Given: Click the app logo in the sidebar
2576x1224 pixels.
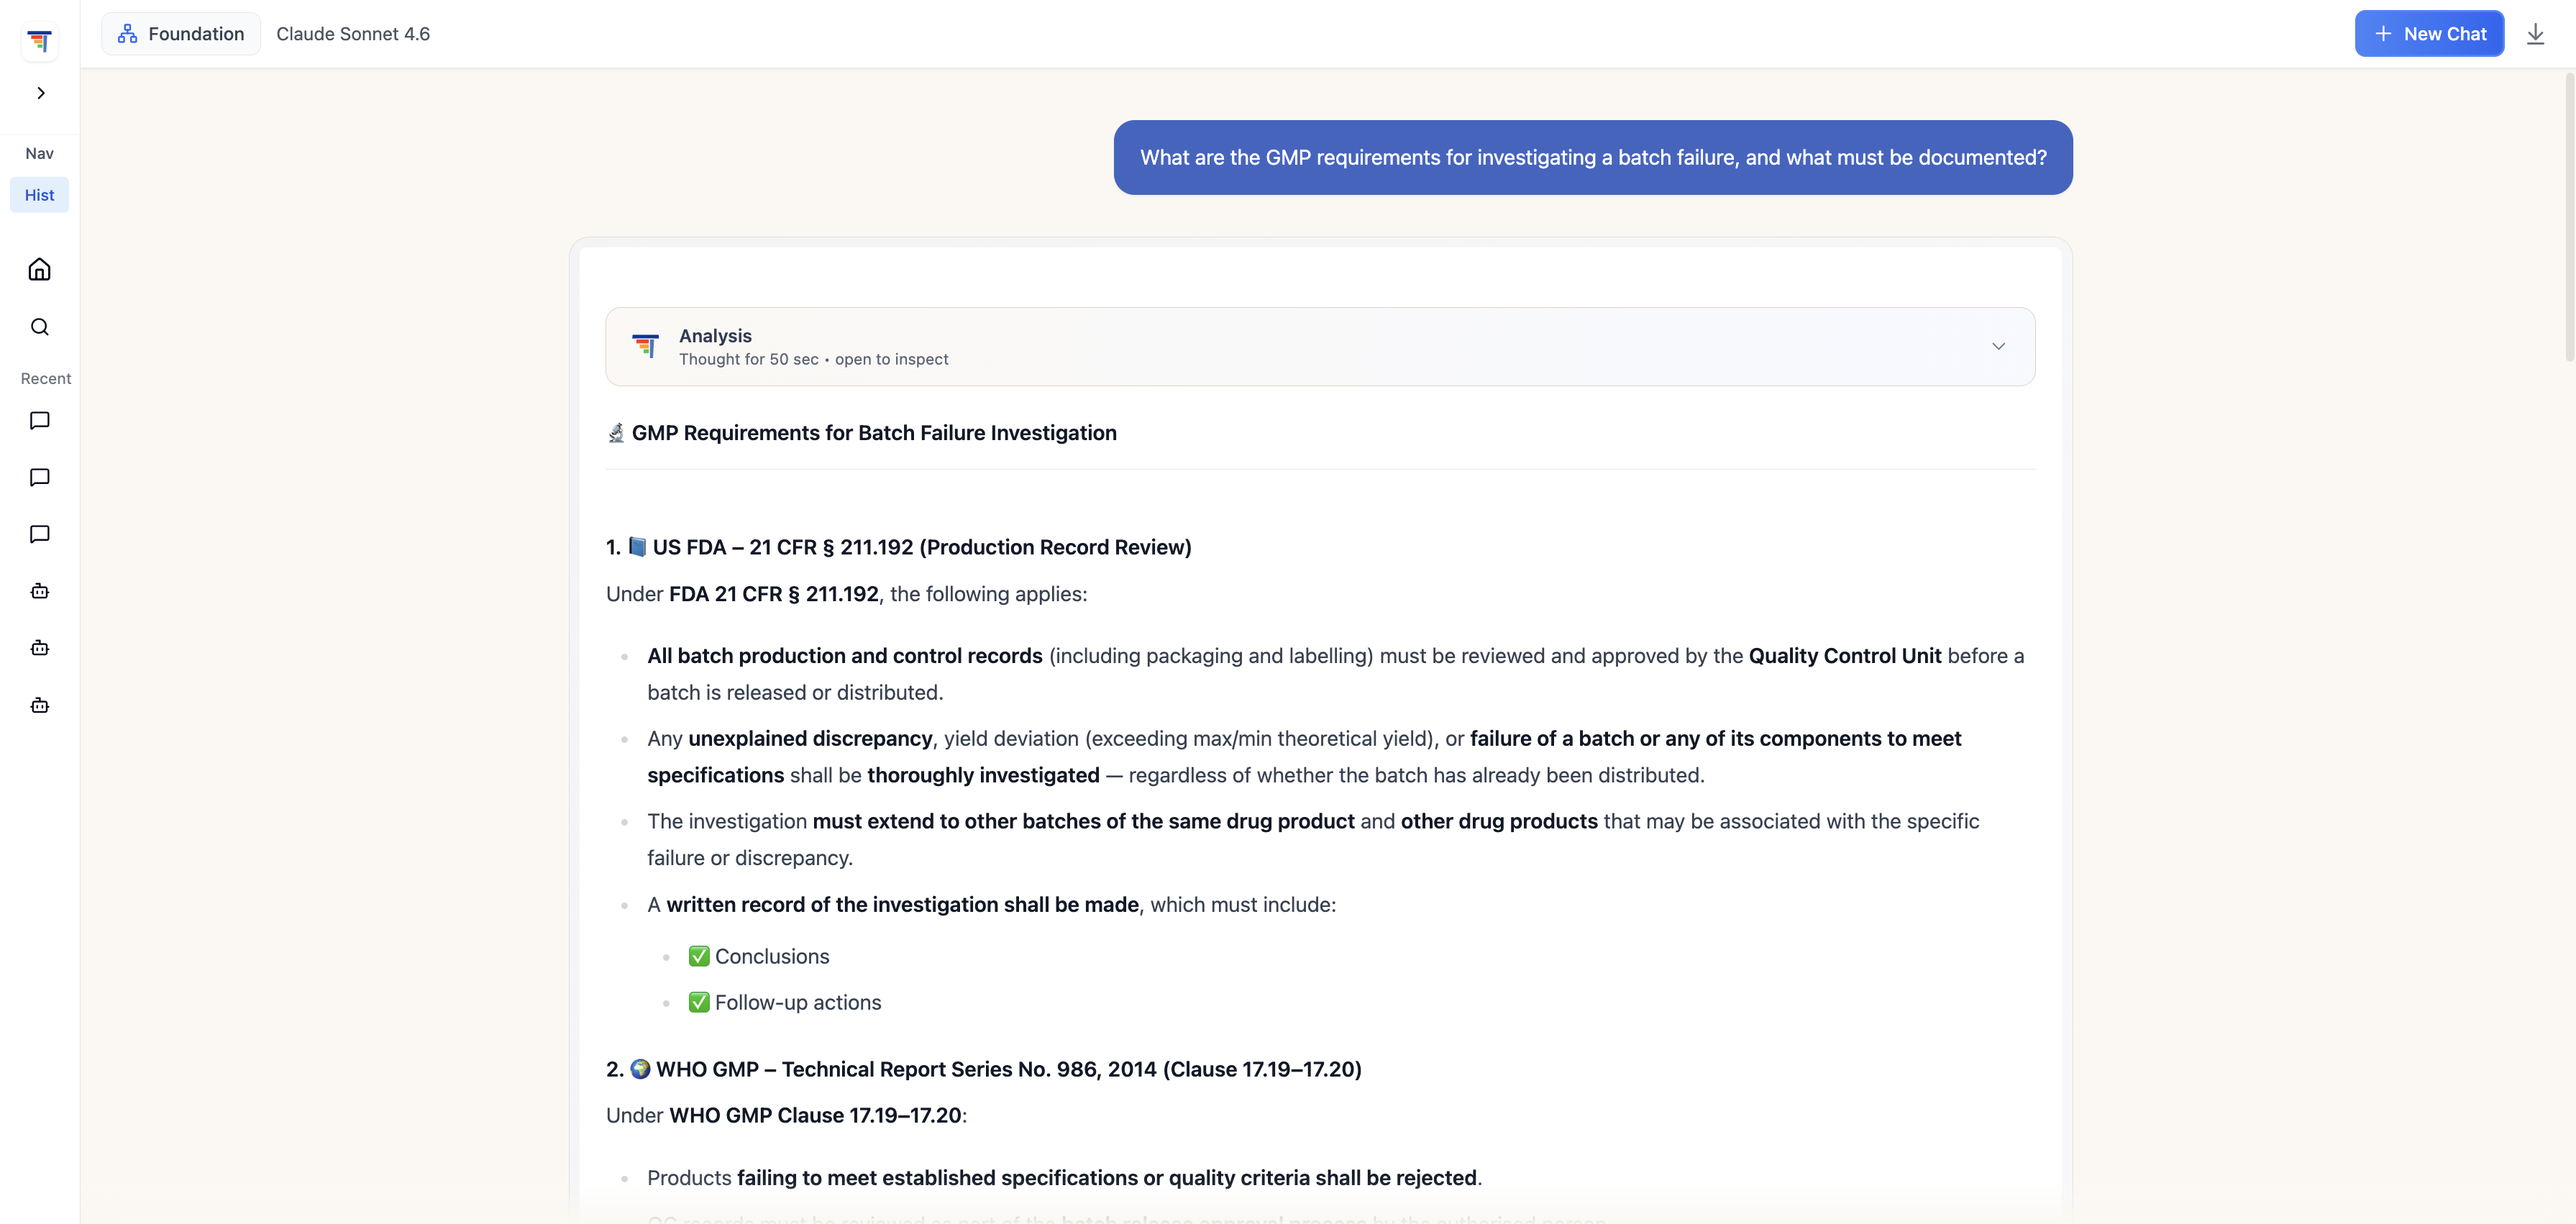Looking at the screenshot, I should (x=40, y=41).
